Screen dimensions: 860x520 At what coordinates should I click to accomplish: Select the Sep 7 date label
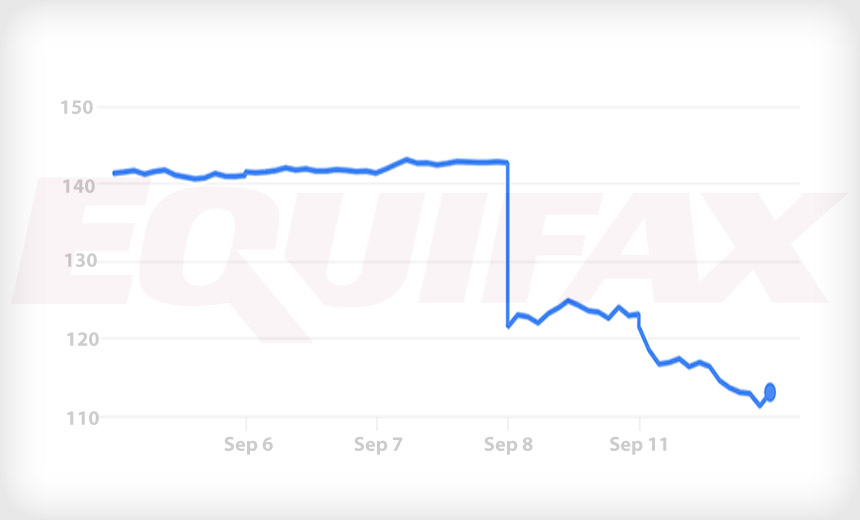pyautogui.click(x=378, y=444)
